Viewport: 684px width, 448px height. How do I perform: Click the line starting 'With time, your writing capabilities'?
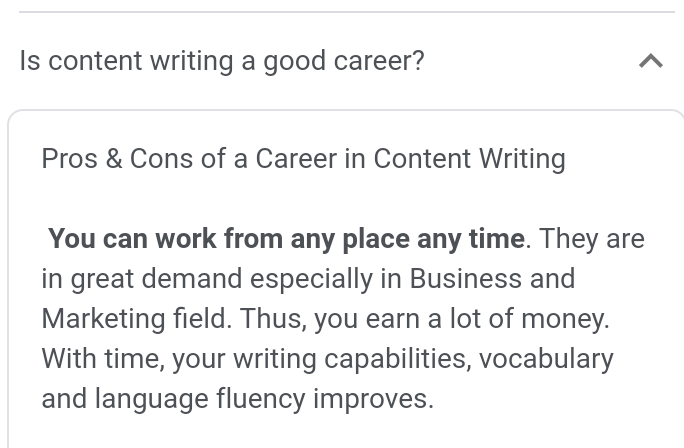pyautogui.click(x=328, y=359)
